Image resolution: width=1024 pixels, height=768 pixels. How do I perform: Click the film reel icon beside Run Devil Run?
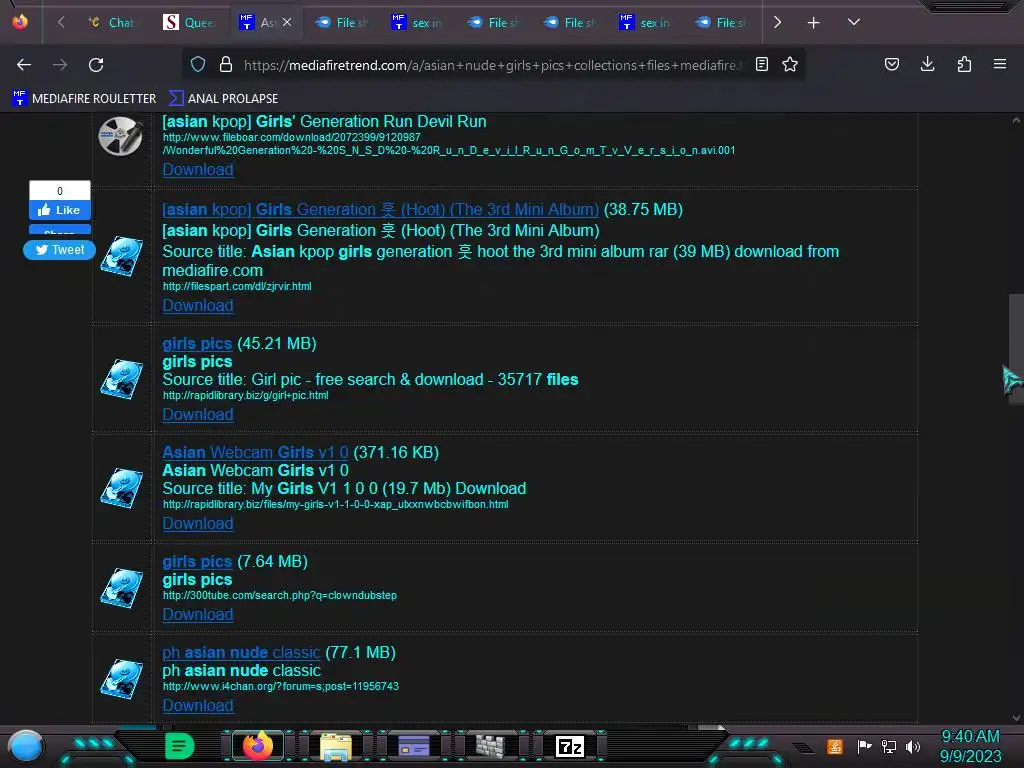[x=121, y=136]
